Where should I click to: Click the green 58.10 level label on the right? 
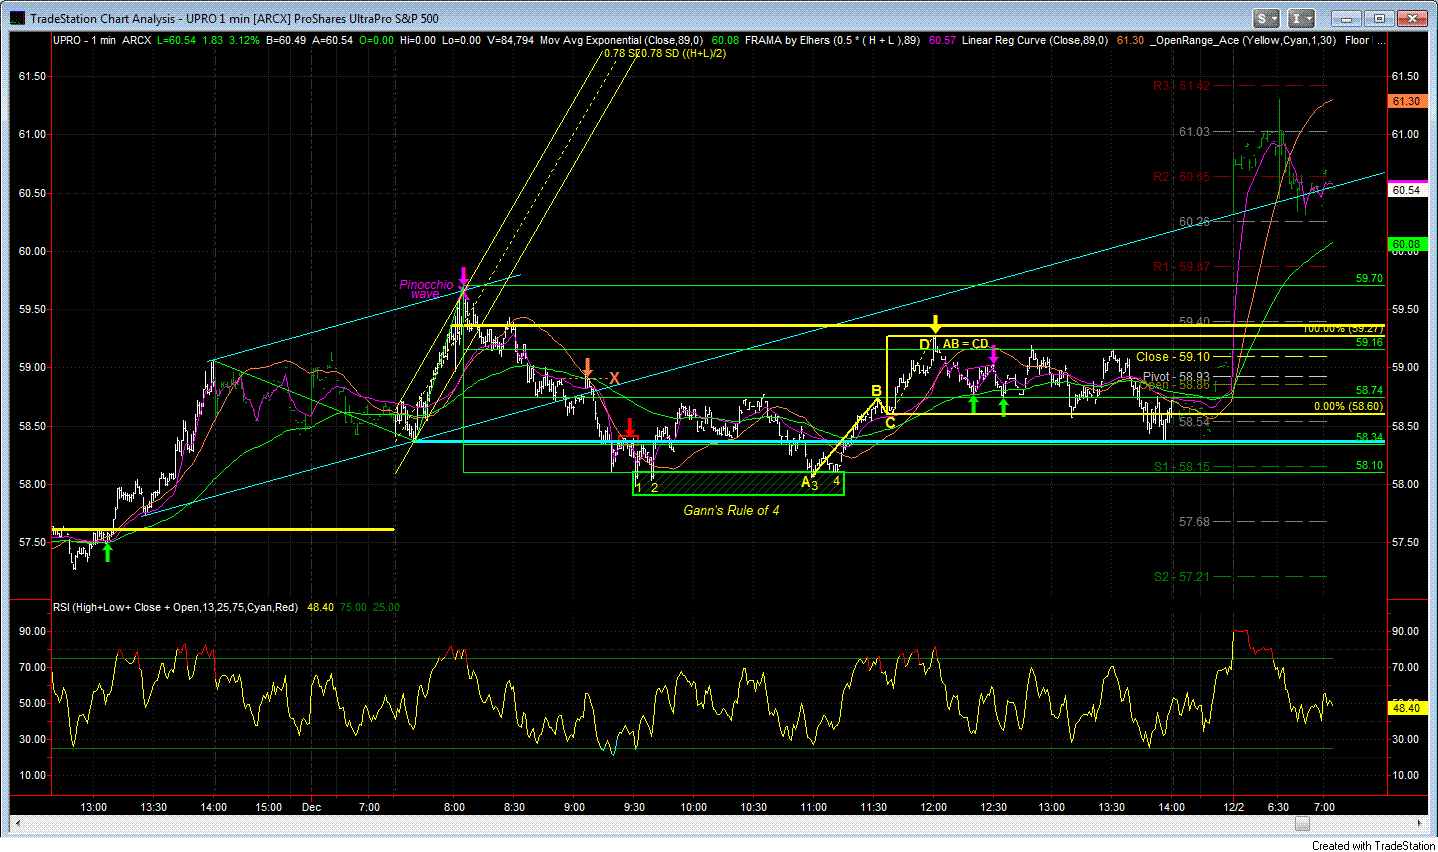pos(1369,465)
